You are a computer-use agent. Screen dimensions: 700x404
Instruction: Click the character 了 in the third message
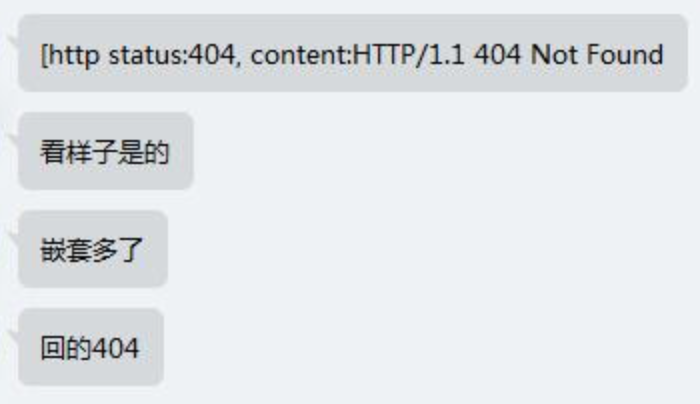tap(130, 250)
